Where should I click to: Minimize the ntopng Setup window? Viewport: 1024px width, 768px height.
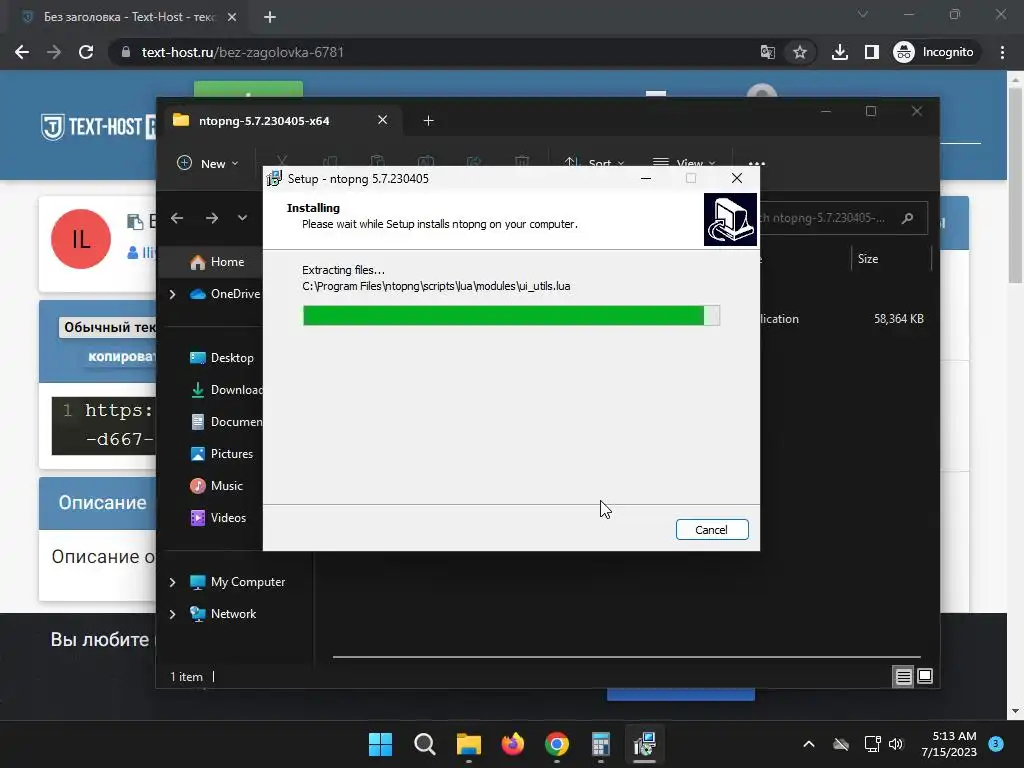[646, 178]
